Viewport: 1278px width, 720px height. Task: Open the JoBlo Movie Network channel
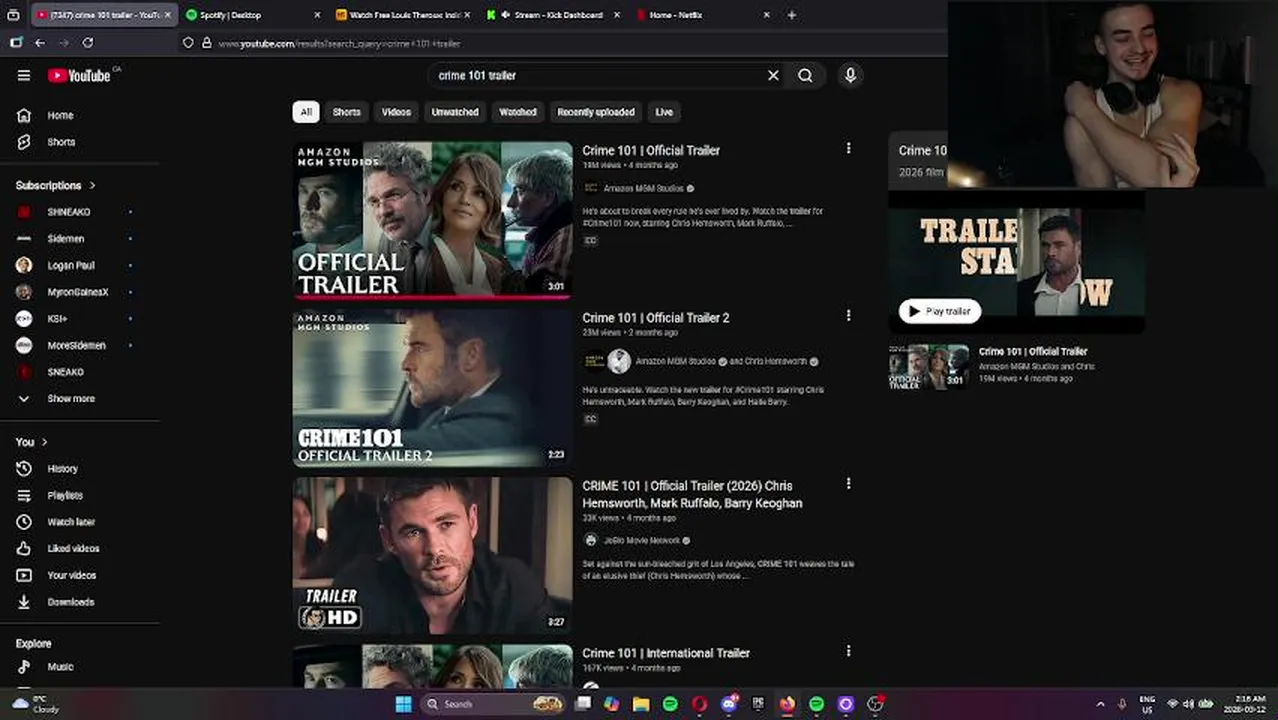(643, 540)
